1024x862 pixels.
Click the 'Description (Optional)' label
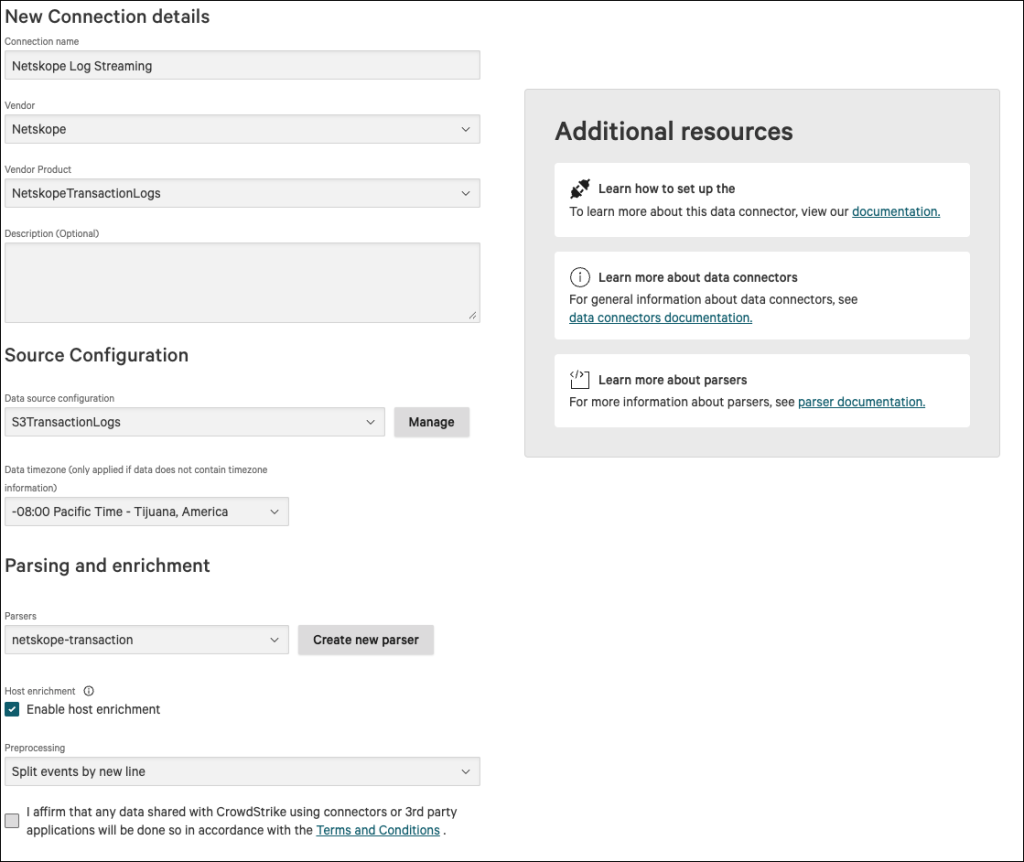click(52, 233)
